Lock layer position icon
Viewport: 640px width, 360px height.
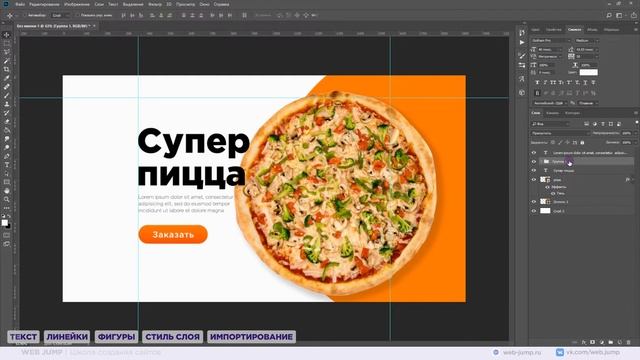[x=567, y=142]
